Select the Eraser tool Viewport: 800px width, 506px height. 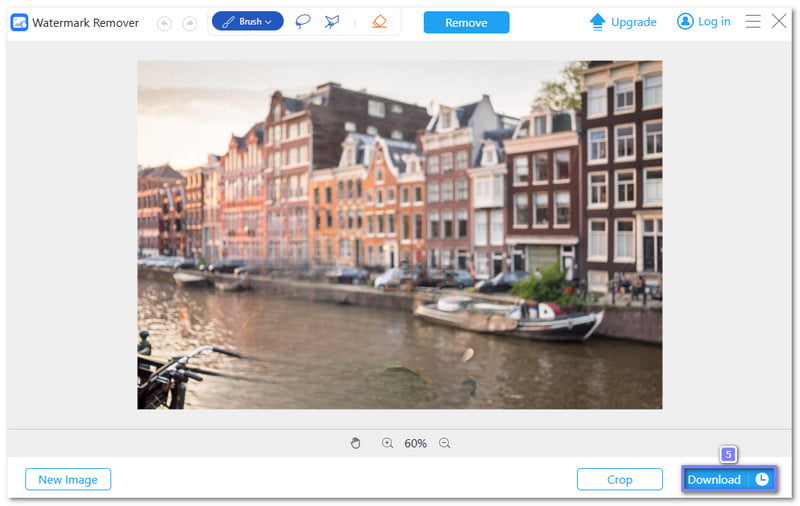click(379, 21)
